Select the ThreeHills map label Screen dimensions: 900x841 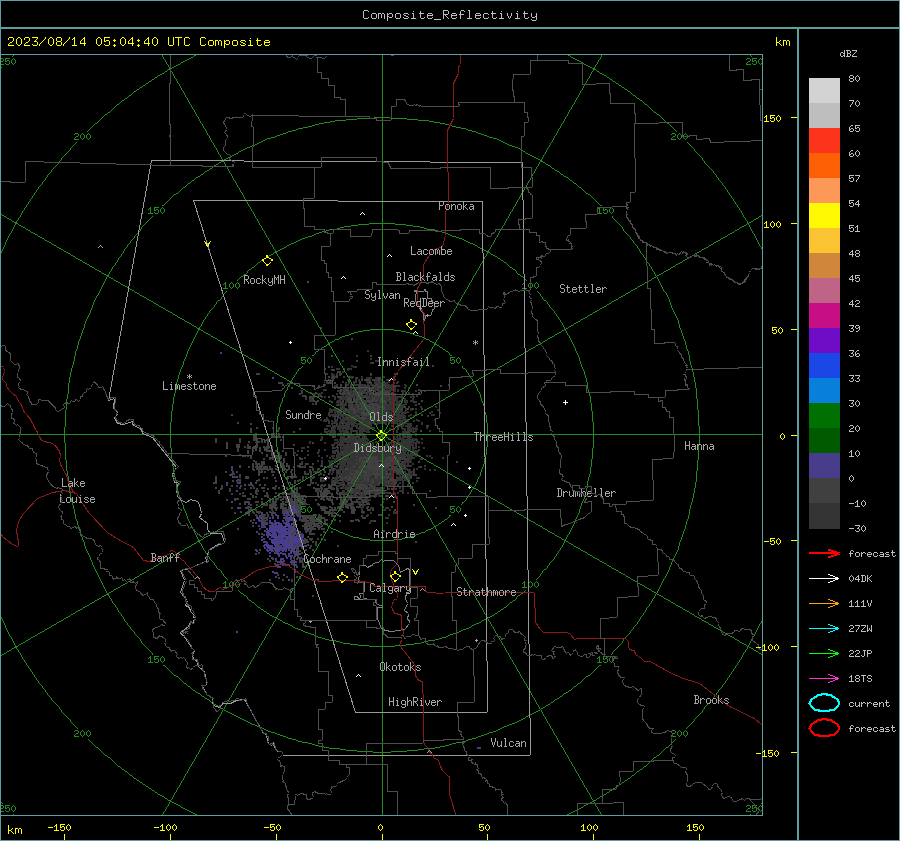point(503,437)
